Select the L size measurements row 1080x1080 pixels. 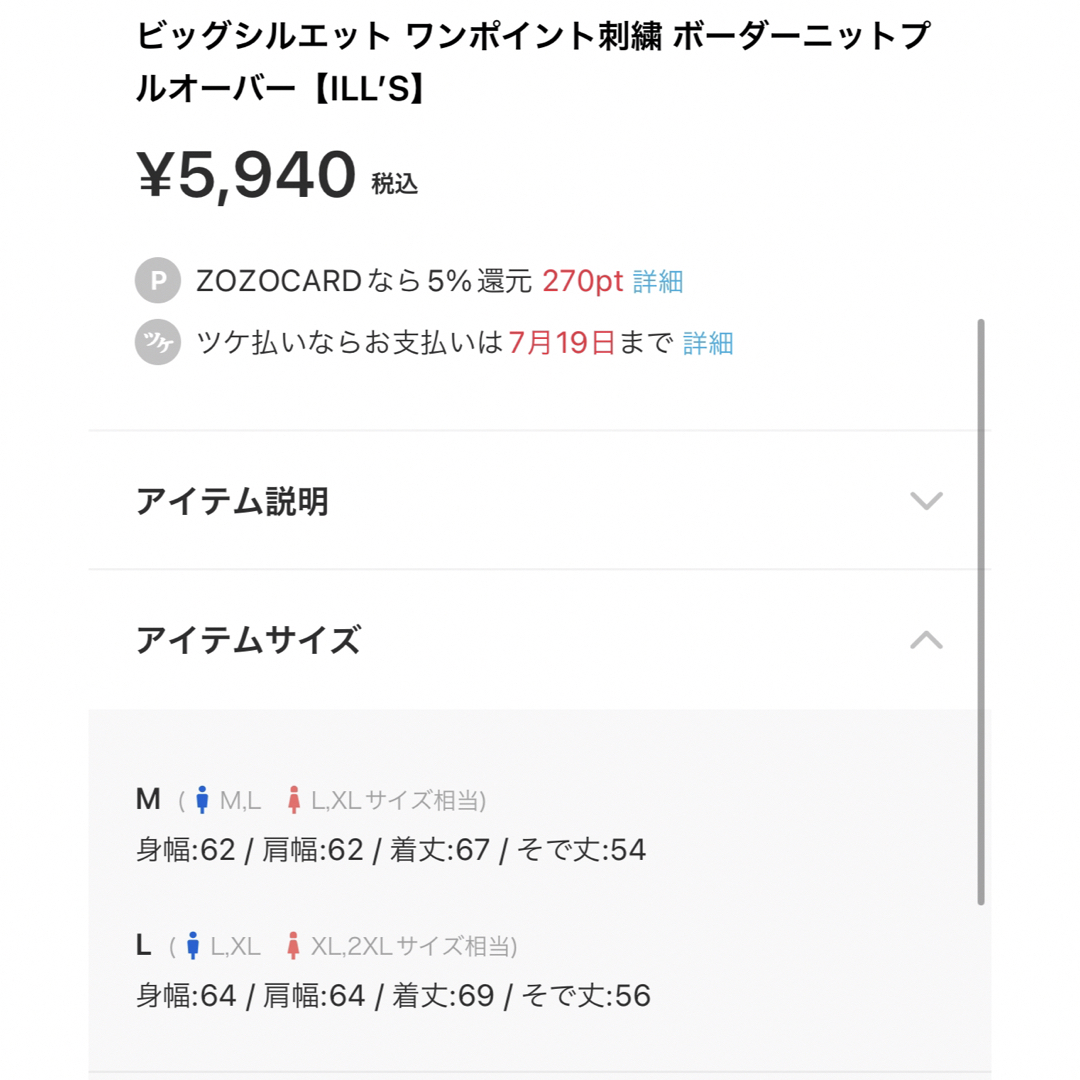[x=393, y=996]
